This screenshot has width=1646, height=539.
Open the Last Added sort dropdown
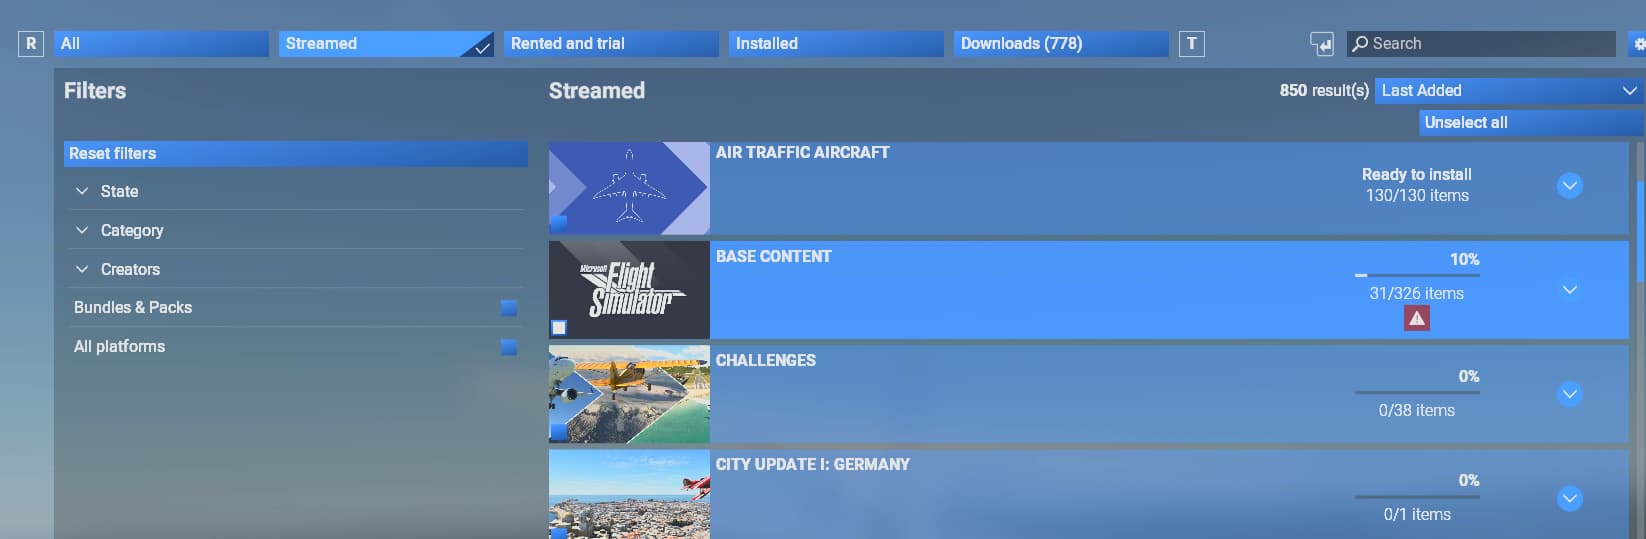click(x=1508, y=90)
